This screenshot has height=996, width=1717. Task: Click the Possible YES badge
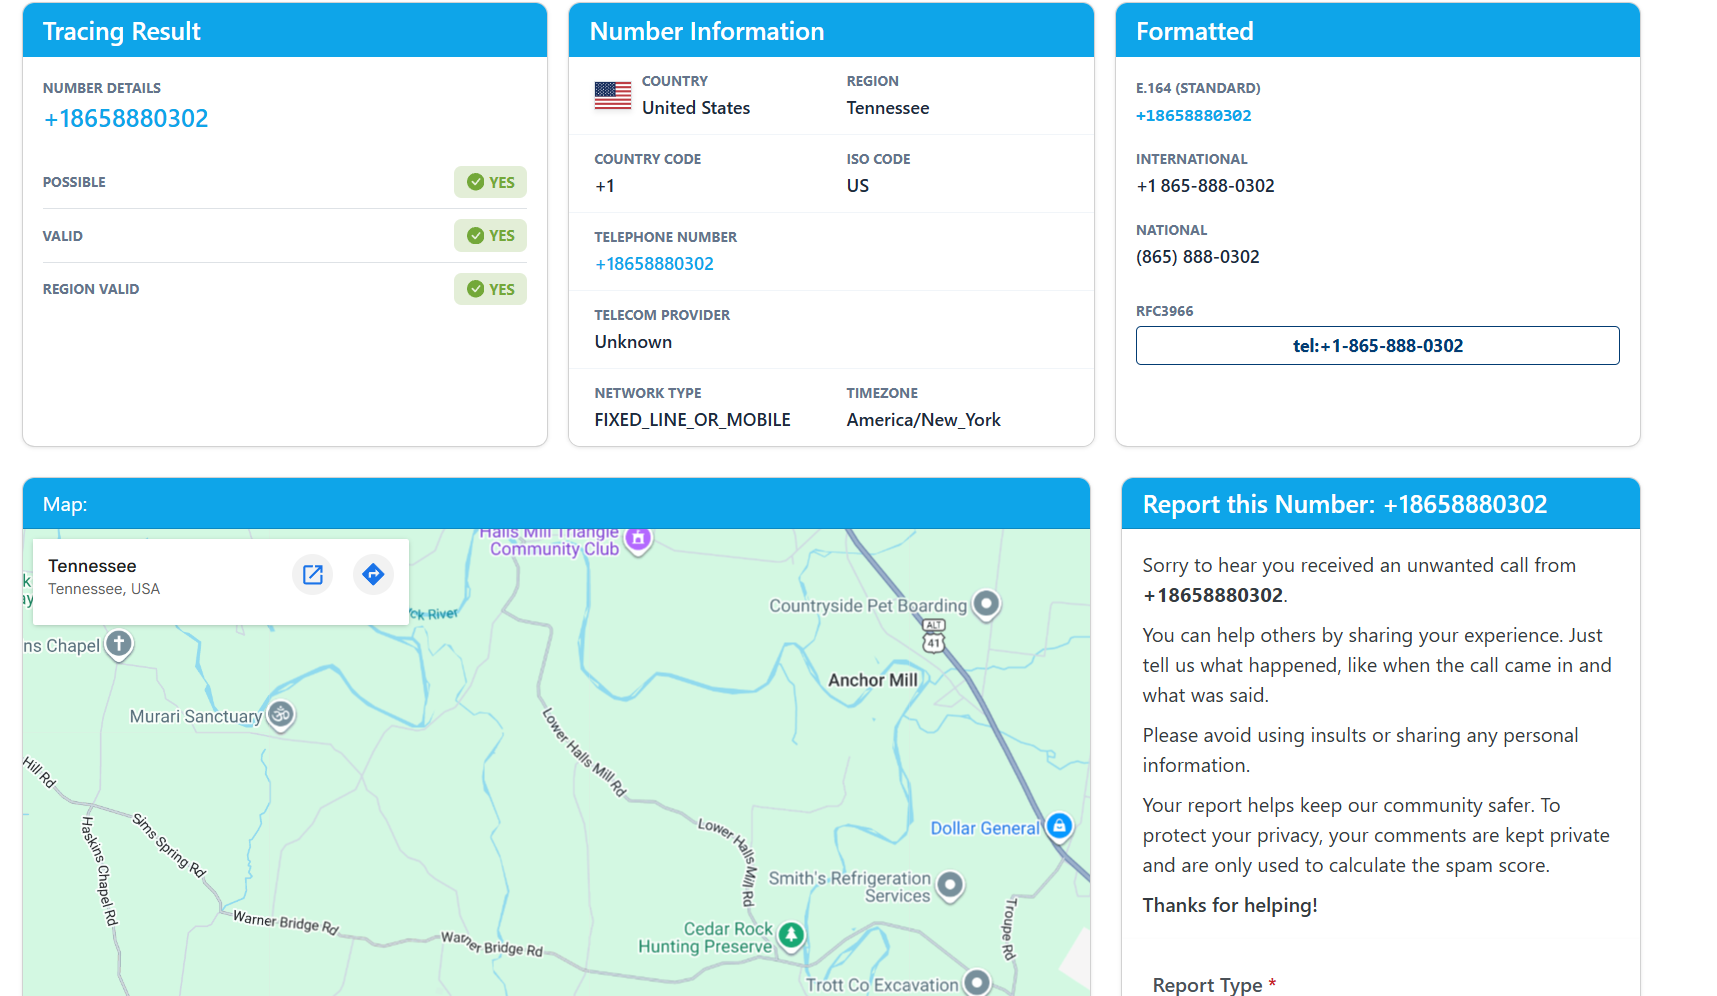(490, 182)
